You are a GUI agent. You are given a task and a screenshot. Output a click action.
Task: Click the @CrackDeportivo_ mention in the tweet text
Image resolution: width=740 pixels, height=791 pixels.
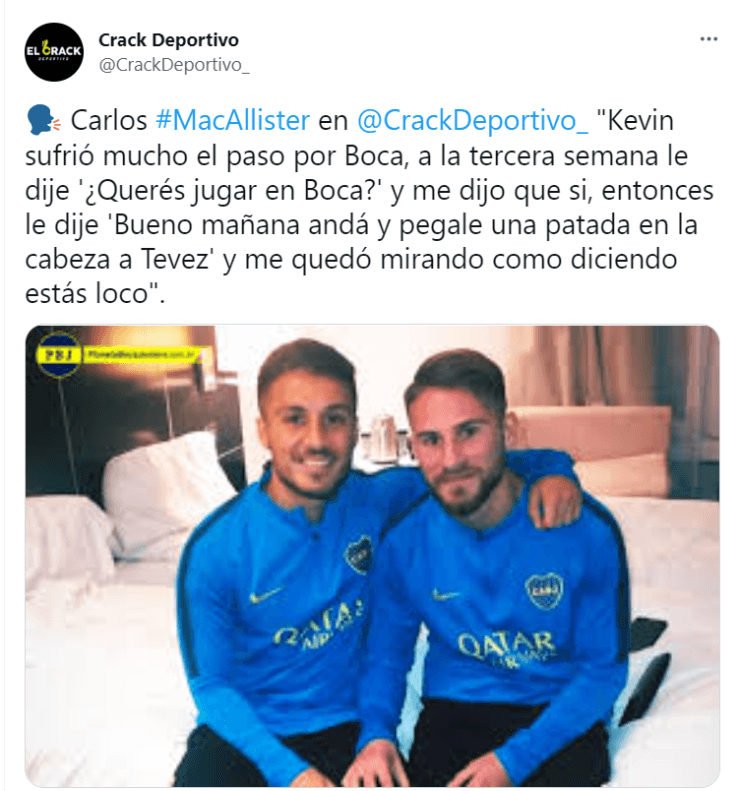pos(472,121)
